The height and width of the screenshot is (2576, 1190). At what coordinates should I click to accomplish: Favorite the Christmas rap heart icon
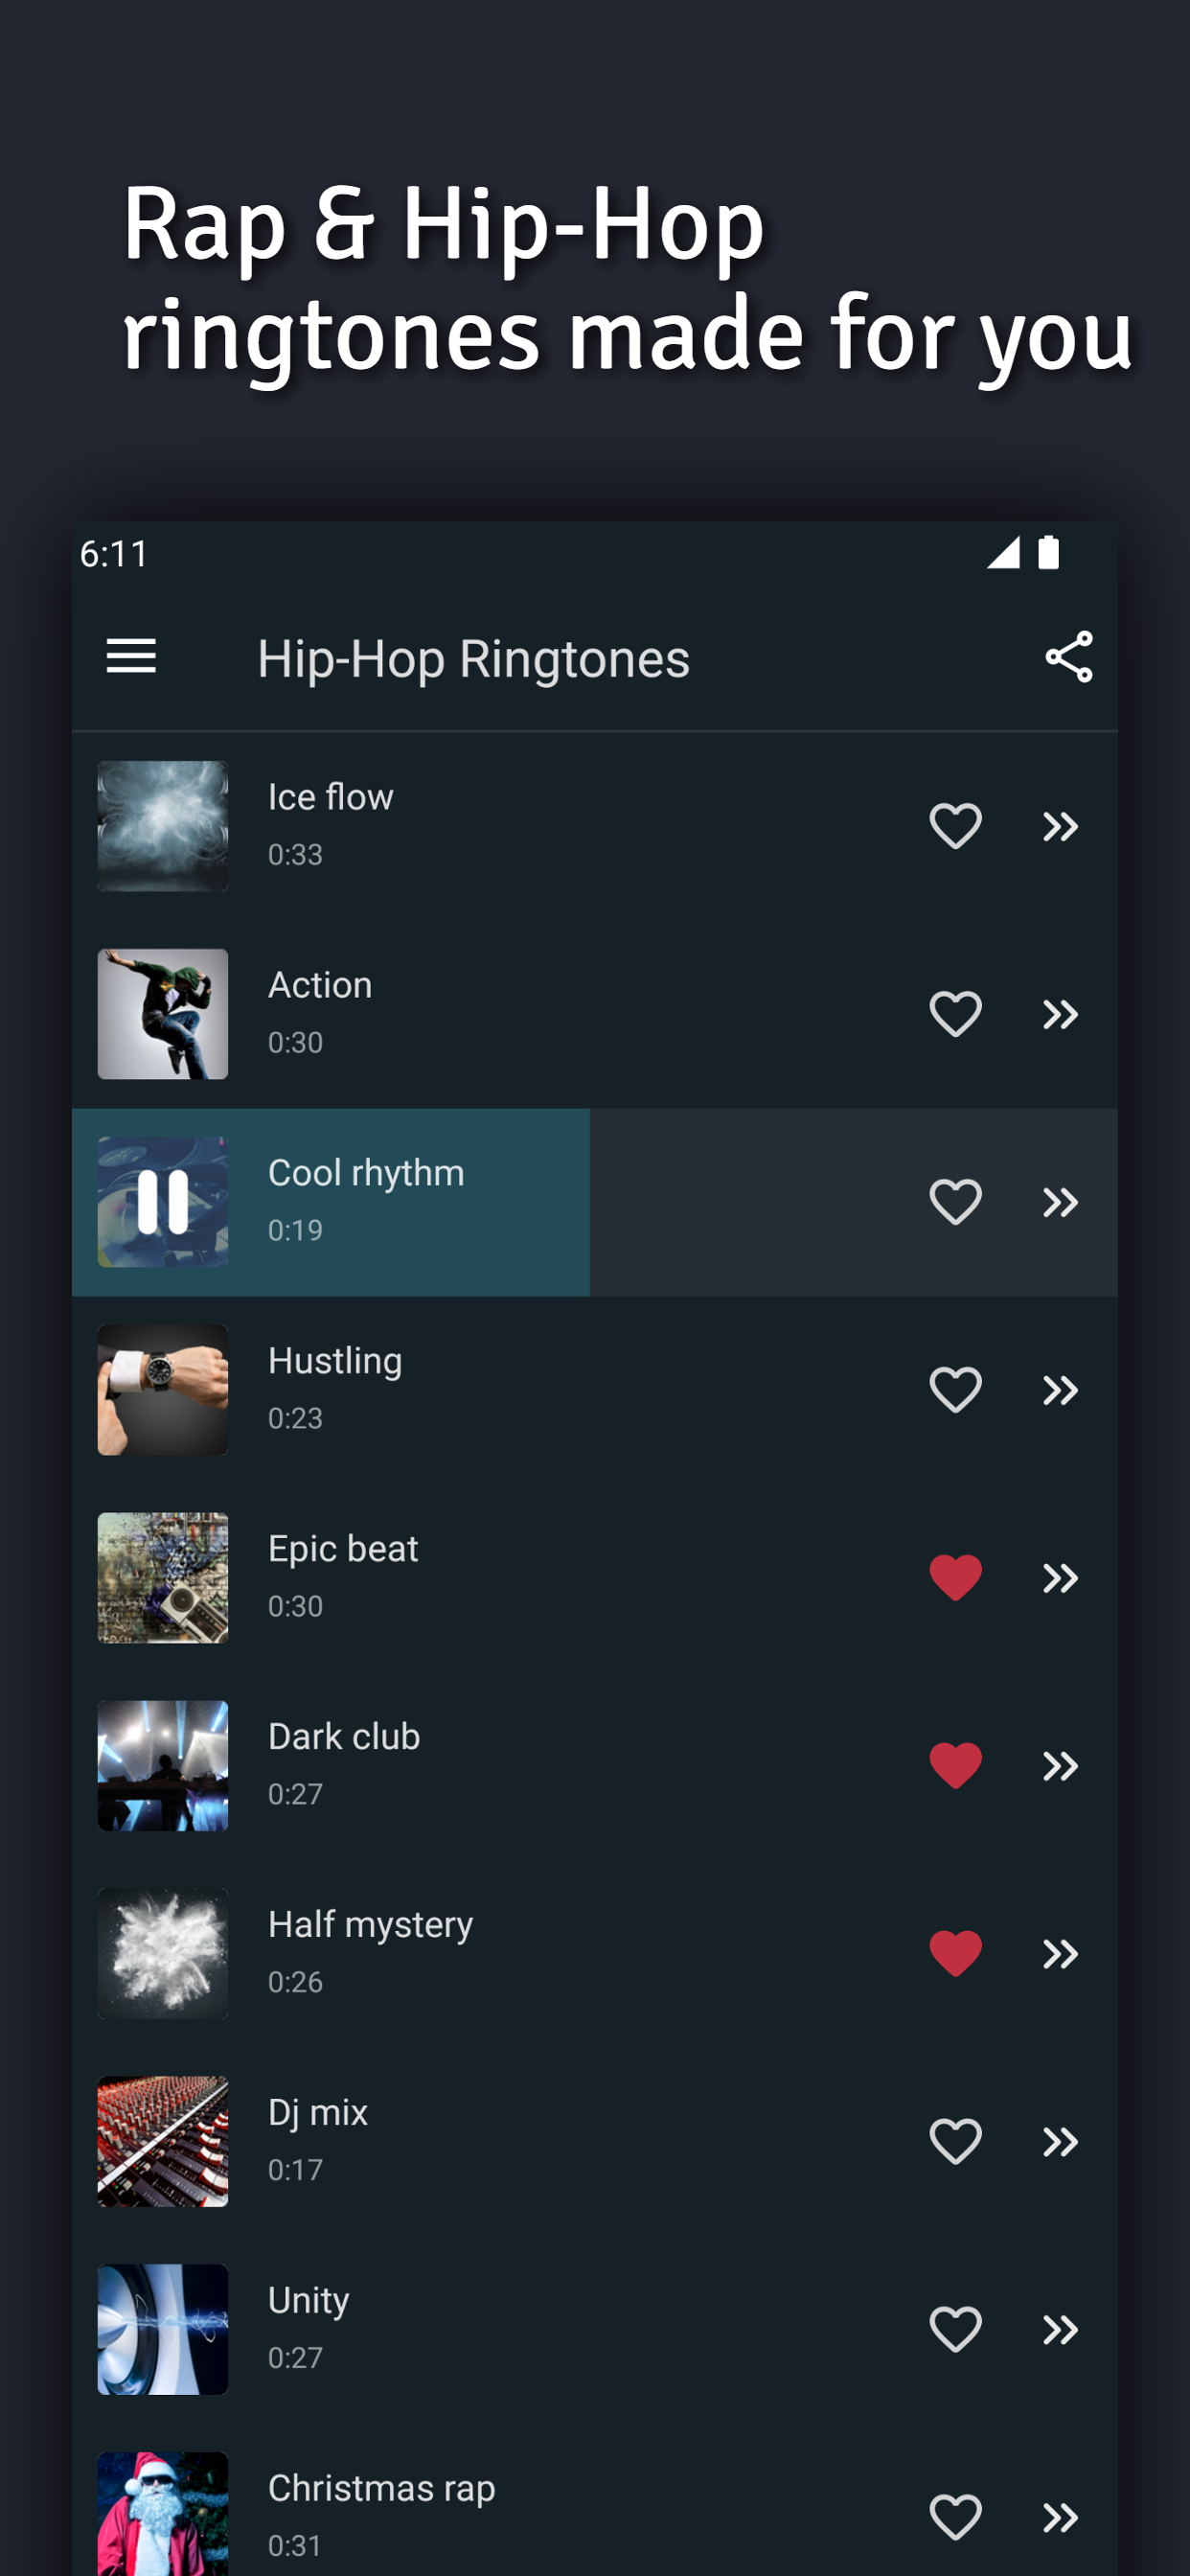[x=955, y=2518]
